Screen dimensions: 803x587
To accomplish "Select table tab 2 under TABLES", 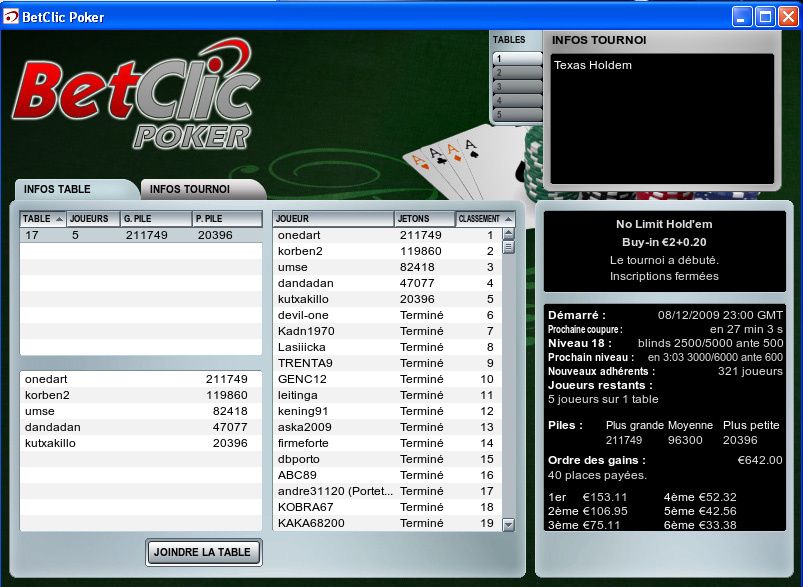I will click(517, 73).
